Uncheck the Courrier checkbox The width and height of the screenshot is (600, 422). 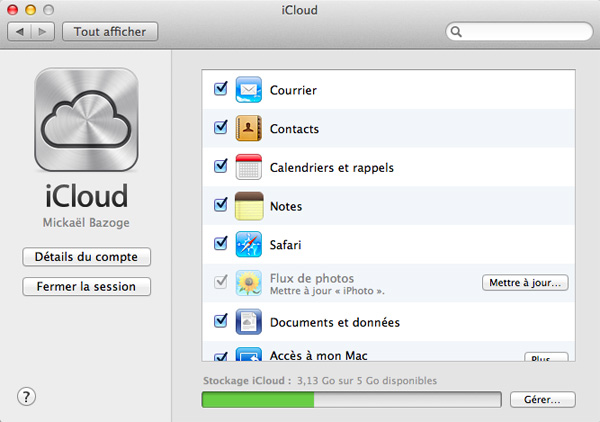221,88
